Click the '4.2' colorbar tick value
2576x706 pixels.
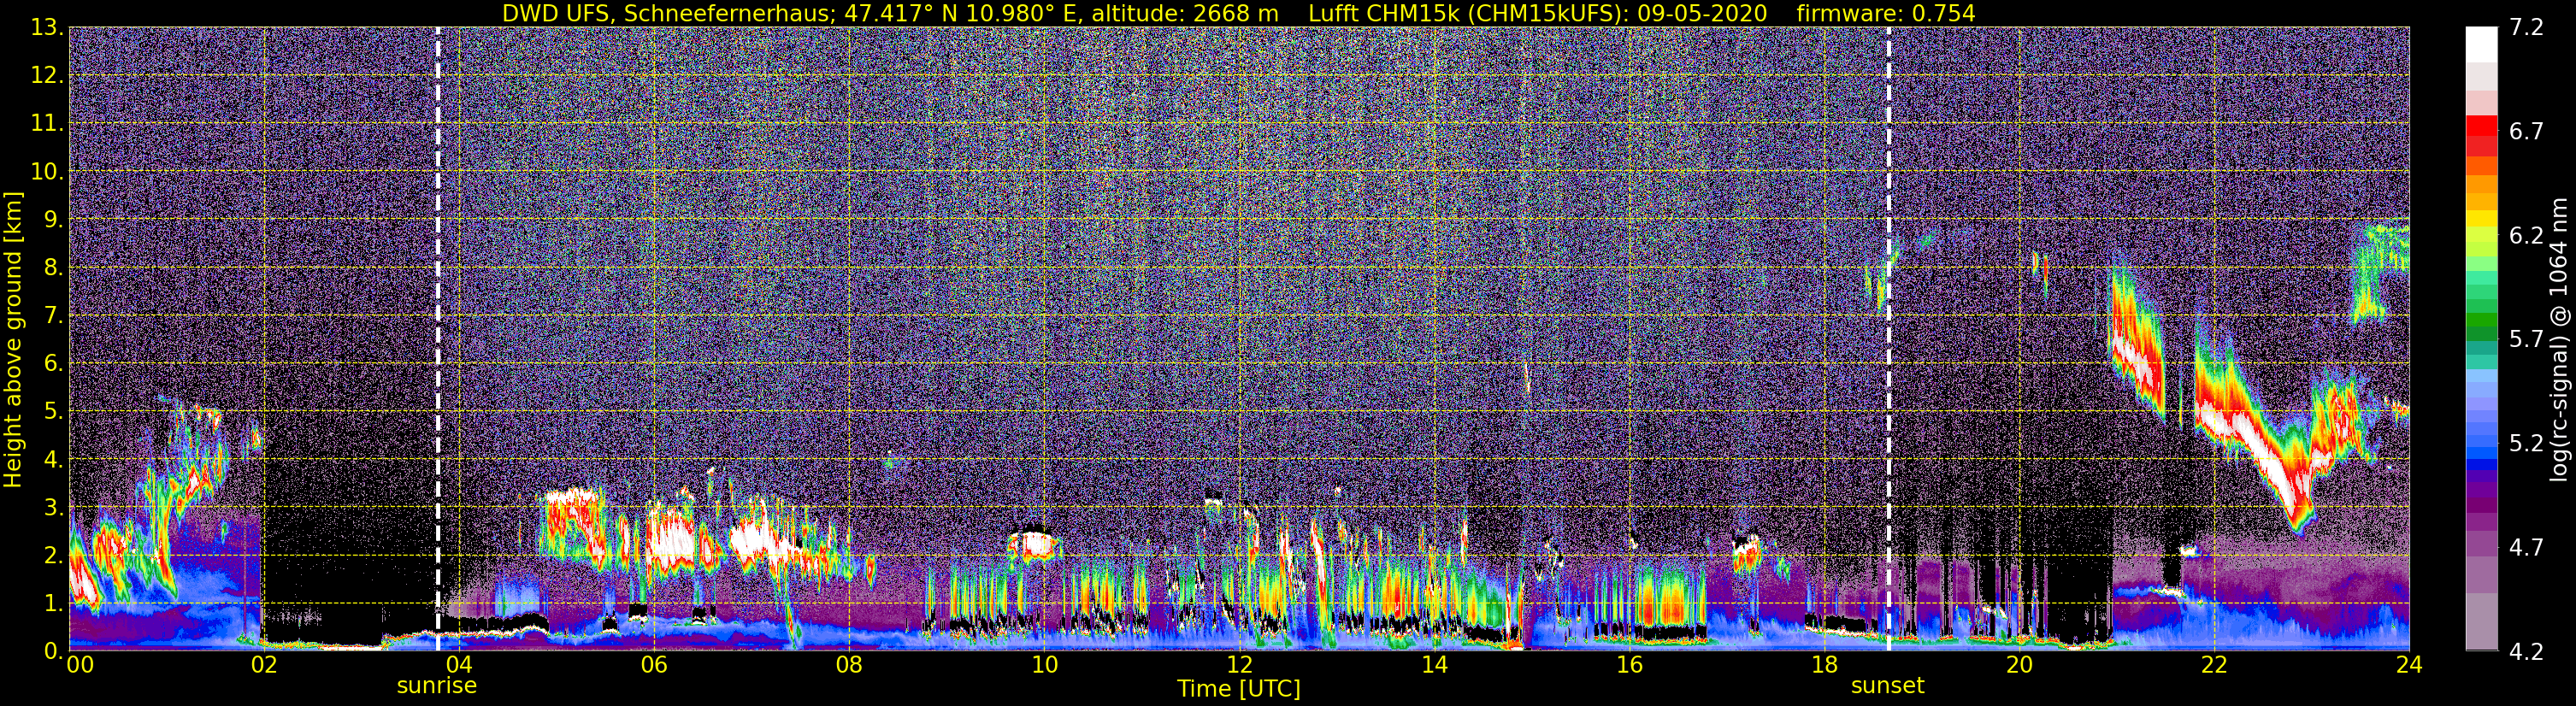click(2526, 651)
